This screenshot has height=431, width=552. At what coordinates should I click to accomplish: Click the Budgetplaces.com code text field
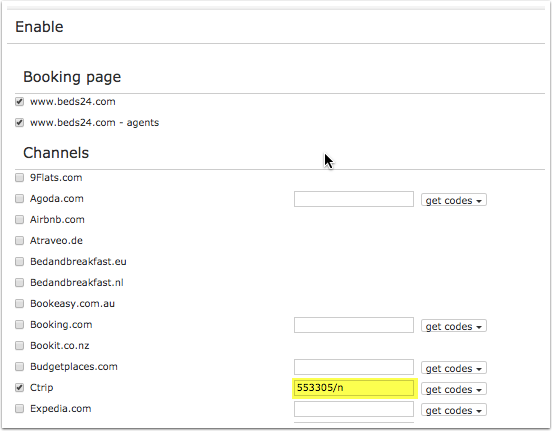pyautogui.click(x=354, y=367)
